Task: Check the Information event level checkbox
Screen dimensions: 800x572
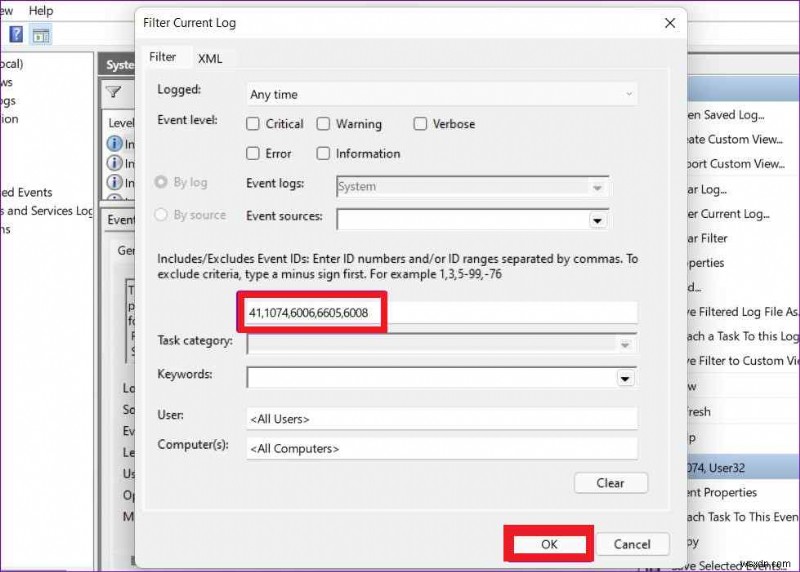Action: click(x=323, y=154)
